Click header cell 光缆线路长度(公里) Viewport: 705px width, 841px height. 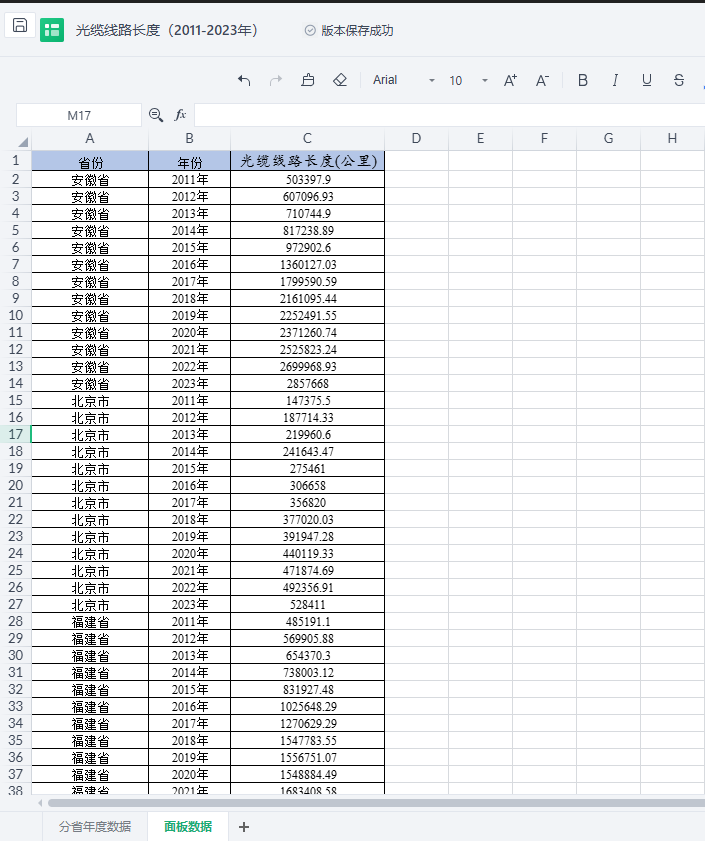click(307, 161)
